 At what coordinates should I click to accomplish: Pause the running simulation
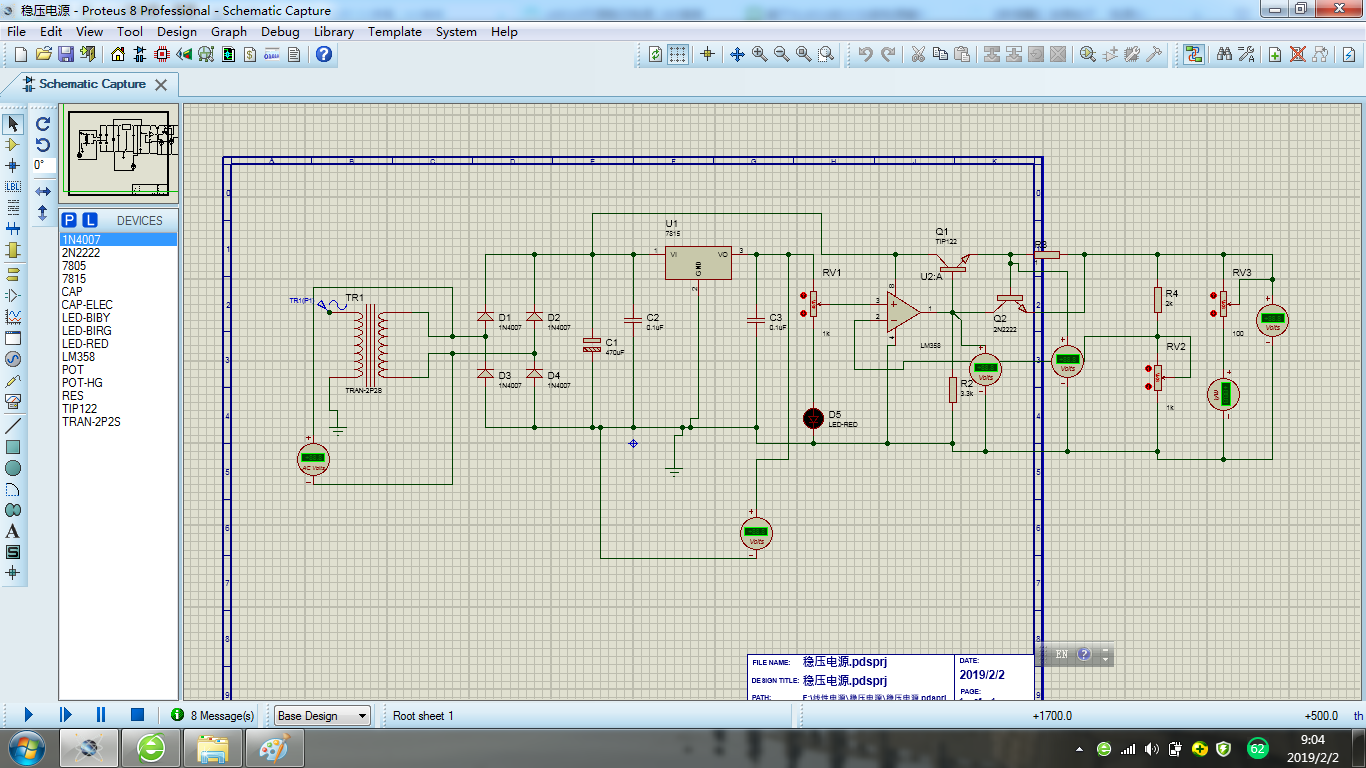101,715
